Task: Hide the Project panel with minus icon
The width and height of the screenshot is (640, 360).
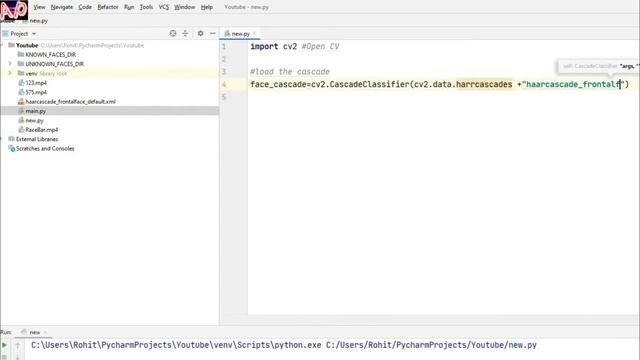Action: point(213,33)
